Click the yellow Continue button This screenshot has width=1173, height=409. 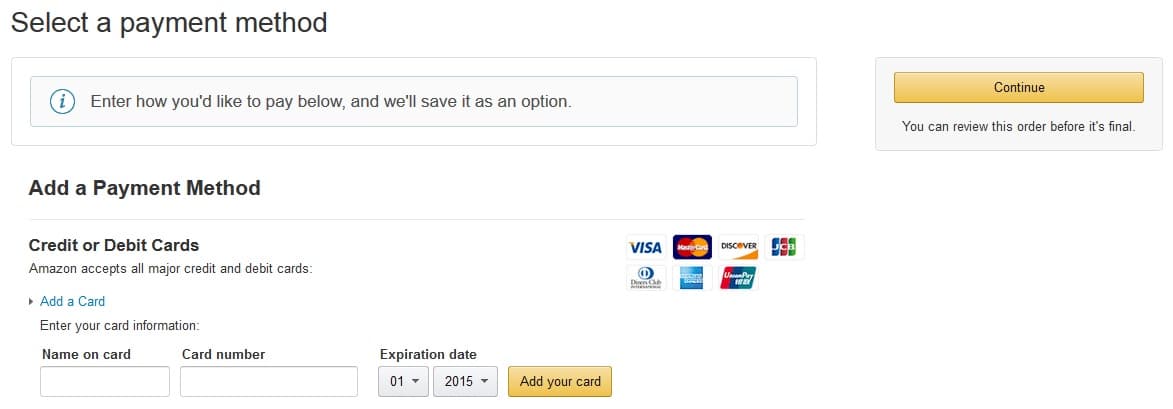[1018, 87]
